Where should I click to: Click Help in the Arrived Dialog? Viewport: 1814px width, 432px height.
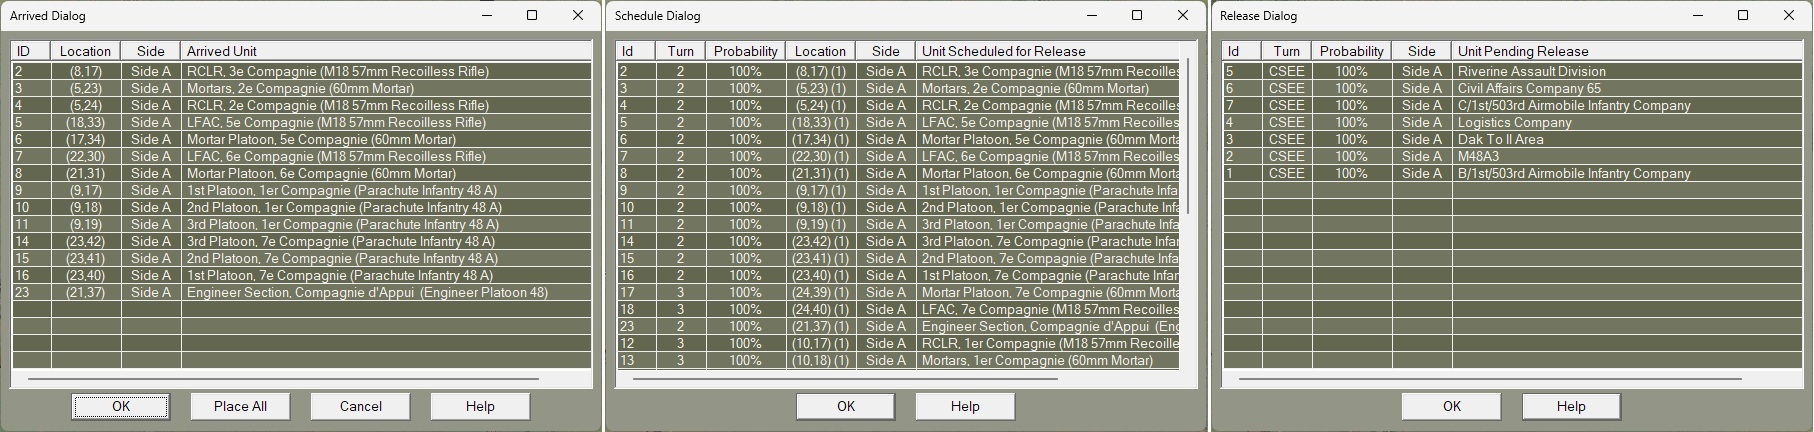pos(480,406)
